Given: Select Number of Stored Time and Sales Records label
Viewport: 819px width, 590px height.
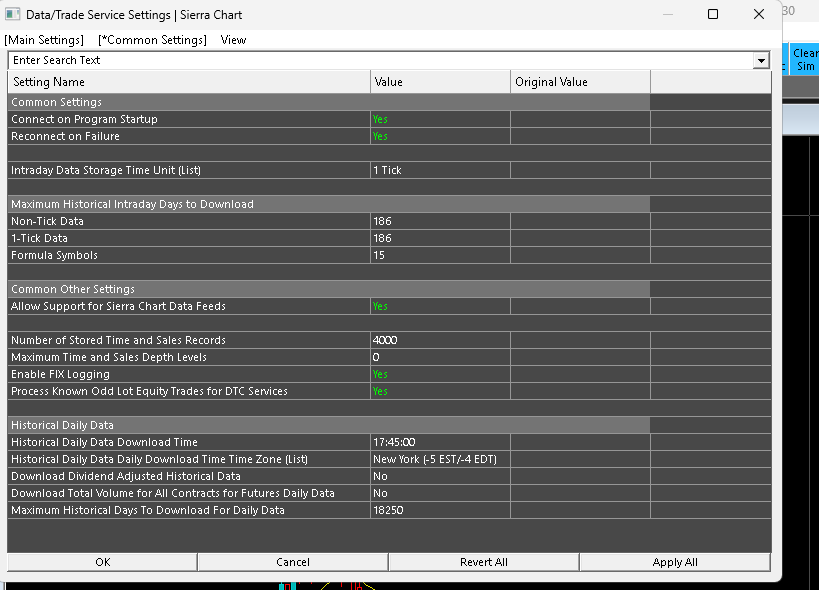Looking at the screenshot, I should coord(118,340).
